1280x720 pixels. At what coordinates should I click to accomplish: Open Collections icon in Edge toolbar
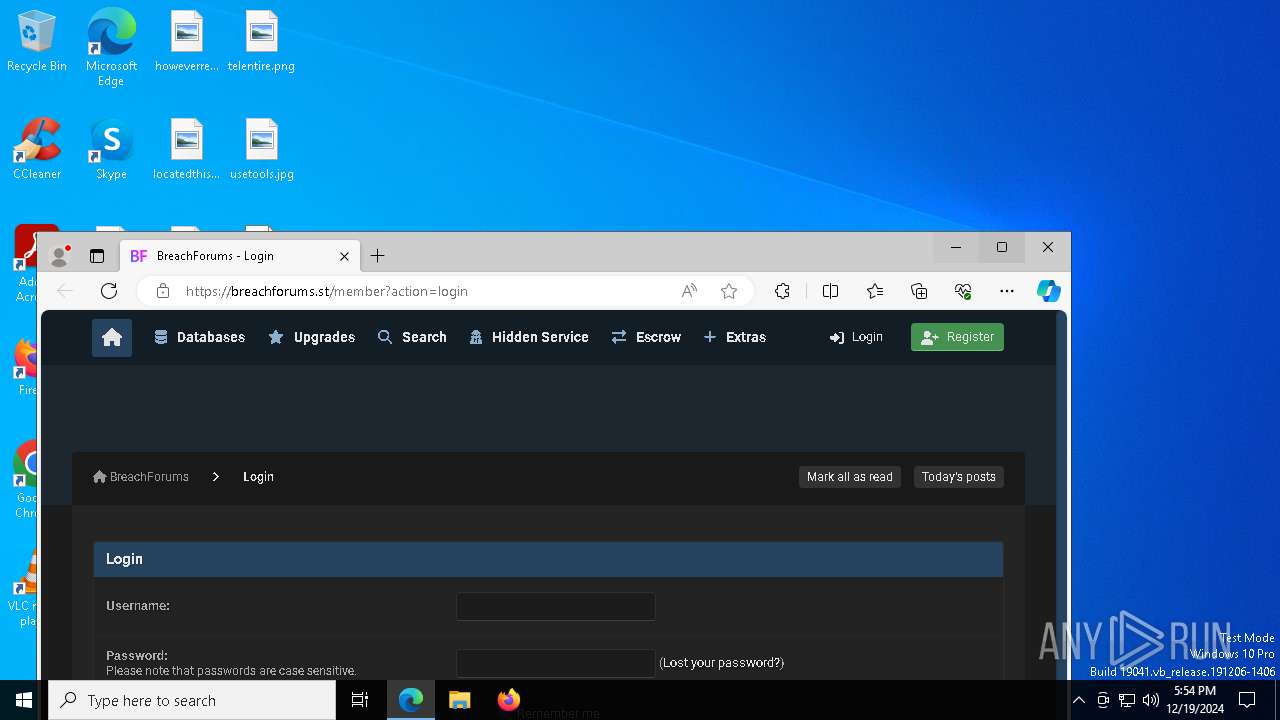[x=919, y=291]
